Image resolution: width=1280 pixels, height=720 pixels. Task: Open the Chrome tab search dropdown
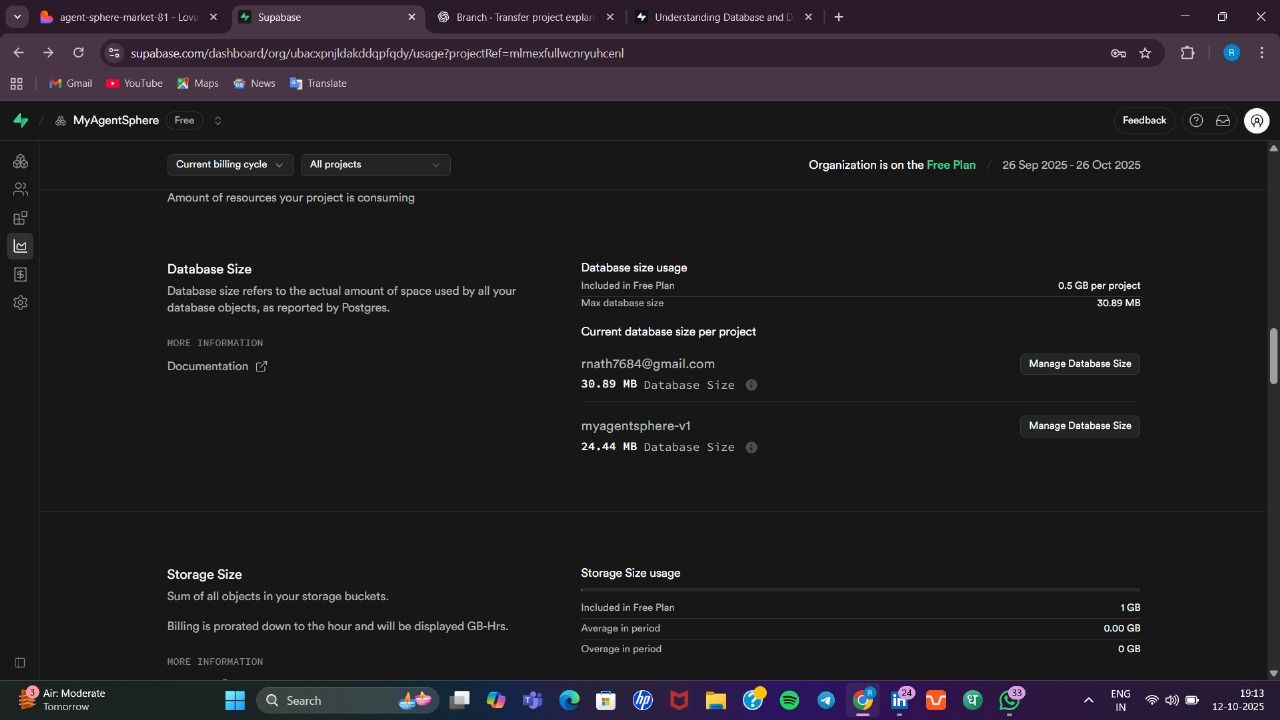(x=17, y=17)
